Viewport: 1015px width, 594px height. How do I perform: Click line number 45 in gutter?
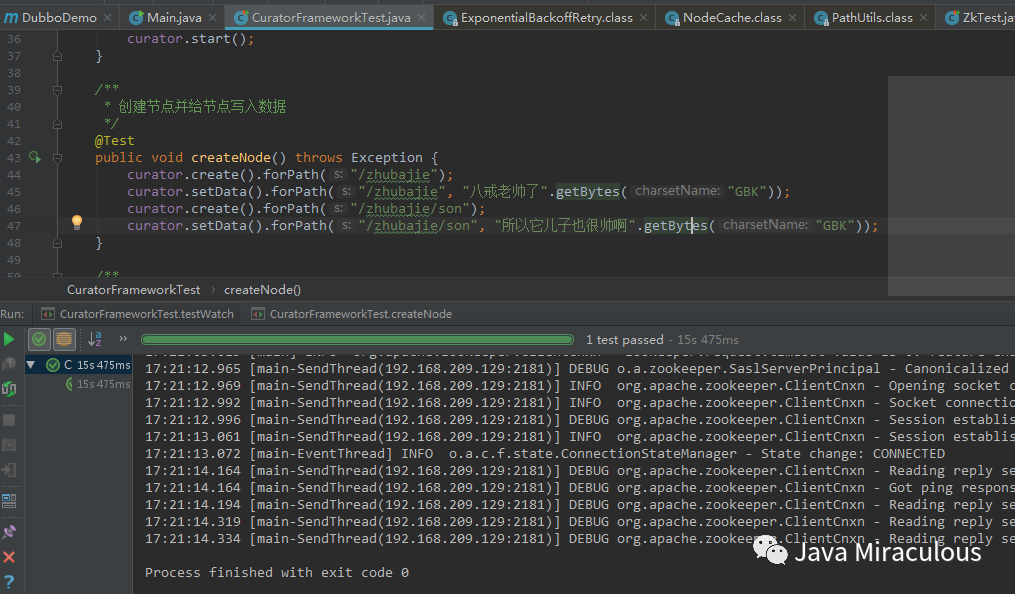point(14,192)
